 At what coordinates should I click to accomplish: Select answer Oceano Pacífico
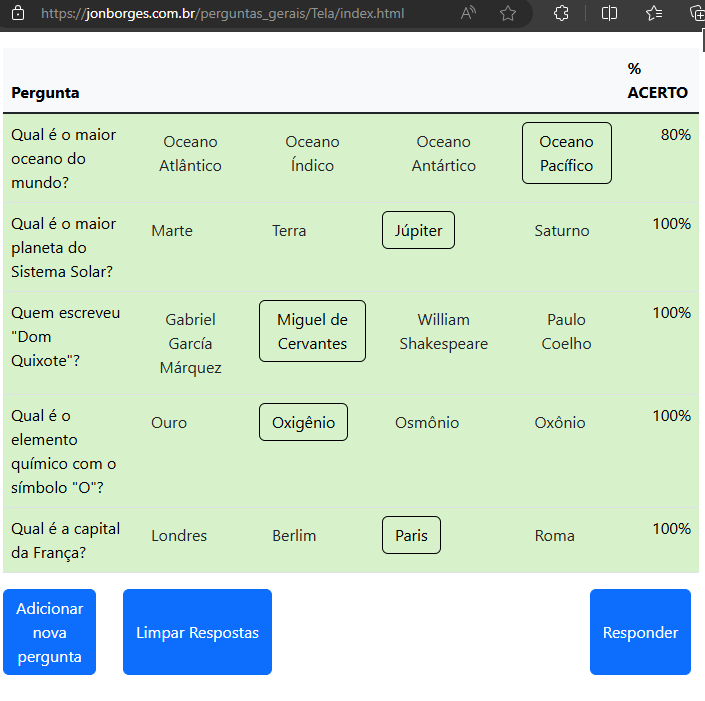click(566, 154)
